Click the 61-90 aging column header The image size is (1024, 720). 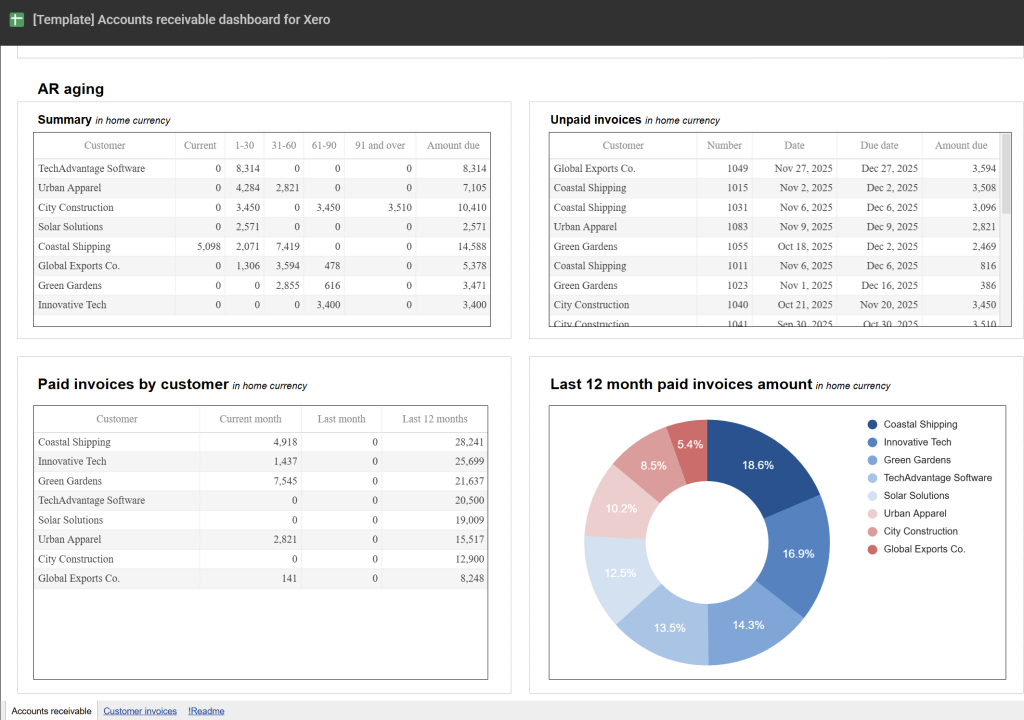(x=324, y=146)
